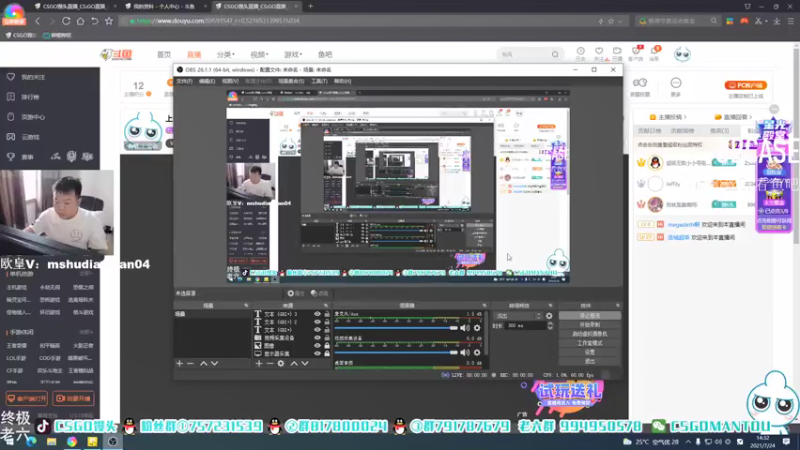800x450 pixels.
Task: Pop out the audio mixer dock
Action: pos(484,306)
